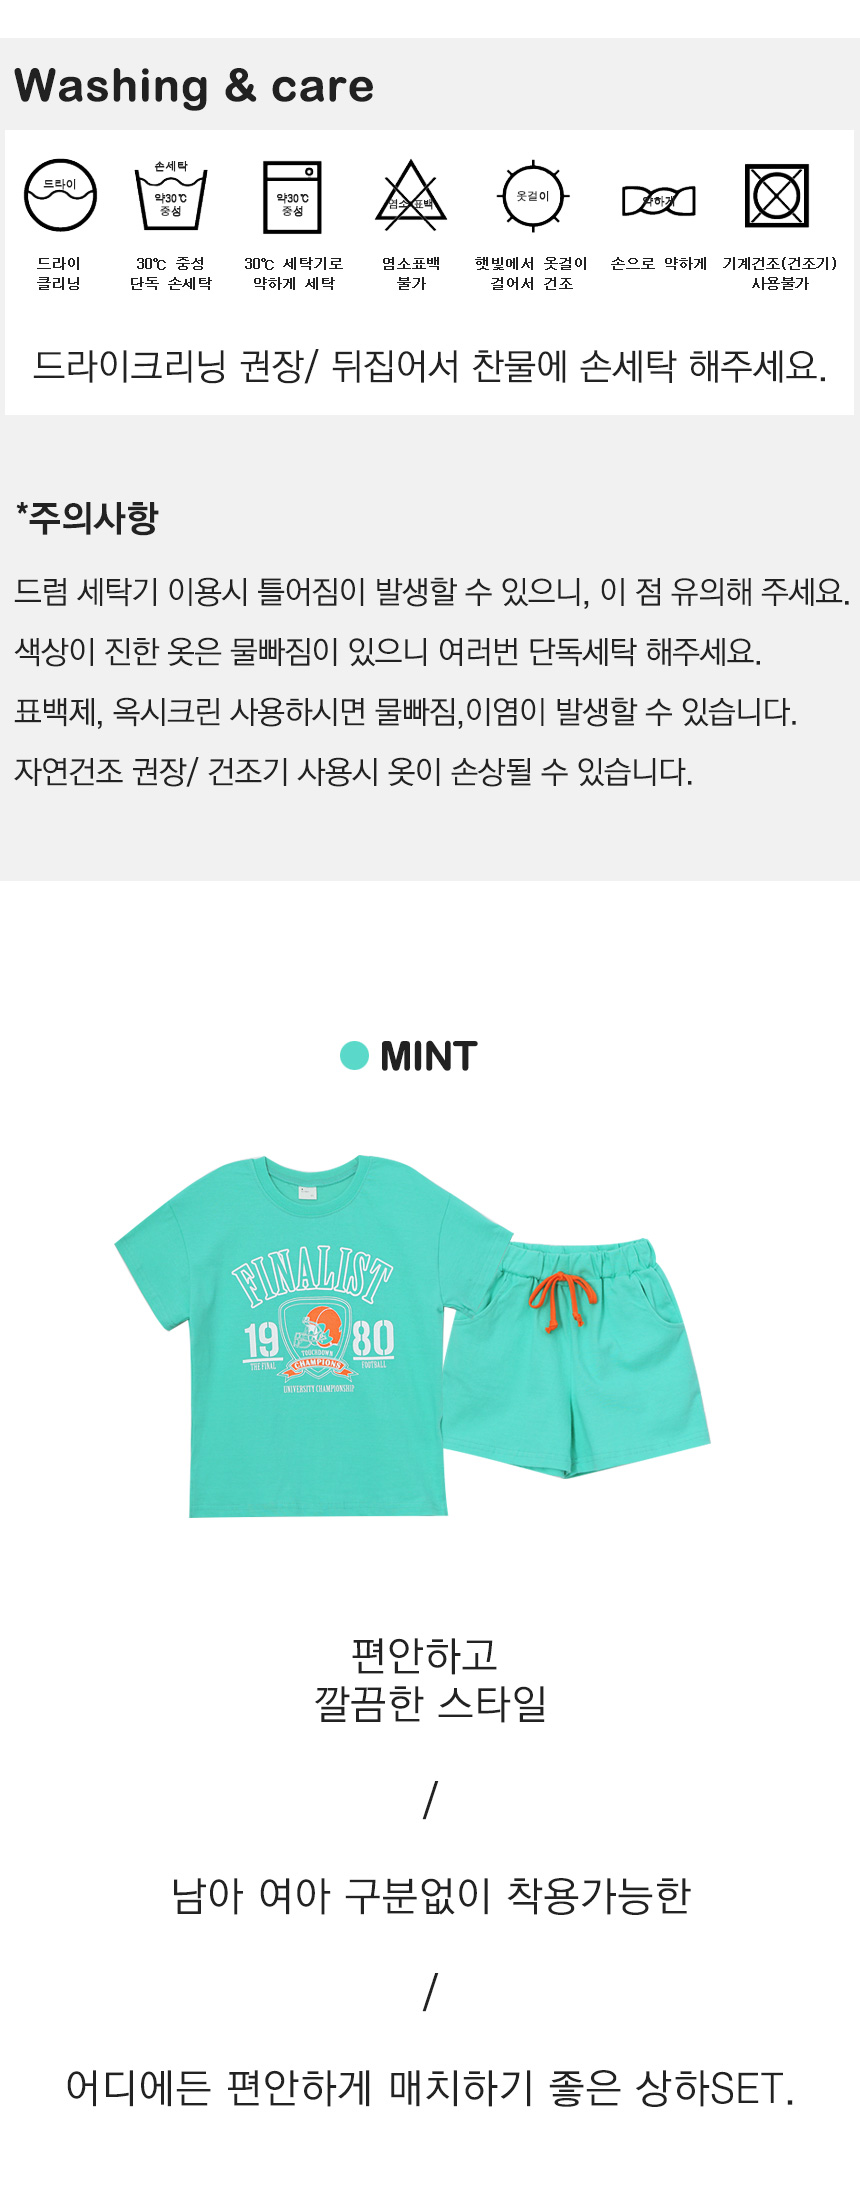This screenshot has height=2200, width=860.
Task: Select the gentle hand wring icon
Action: [658, 200]
